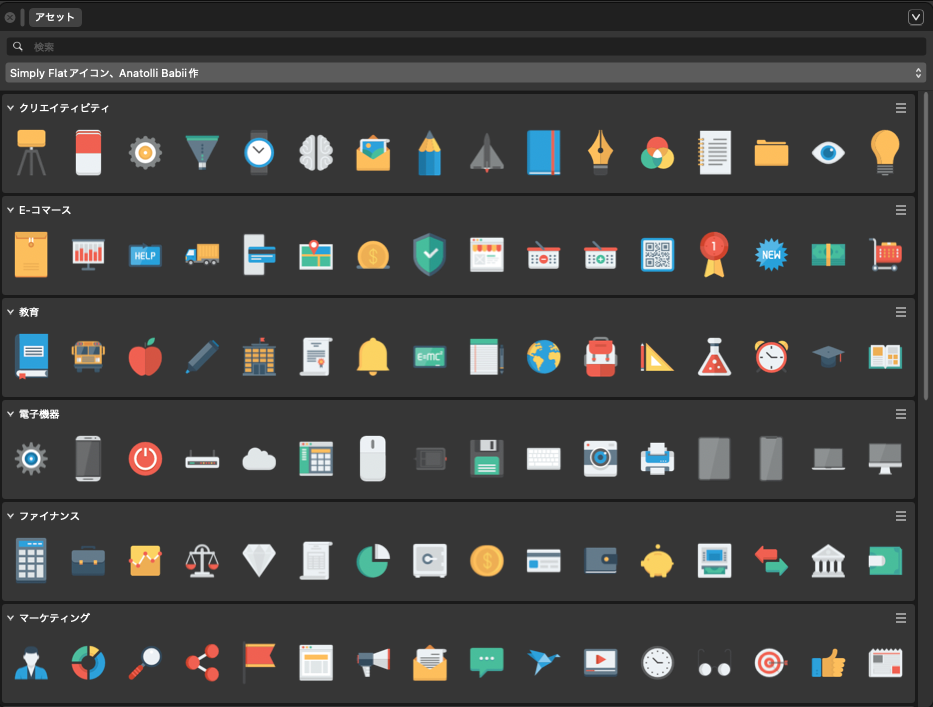Collapse the E-コマース category section
The width and height of the screenshot is (933, 707).
coord(10,210)
